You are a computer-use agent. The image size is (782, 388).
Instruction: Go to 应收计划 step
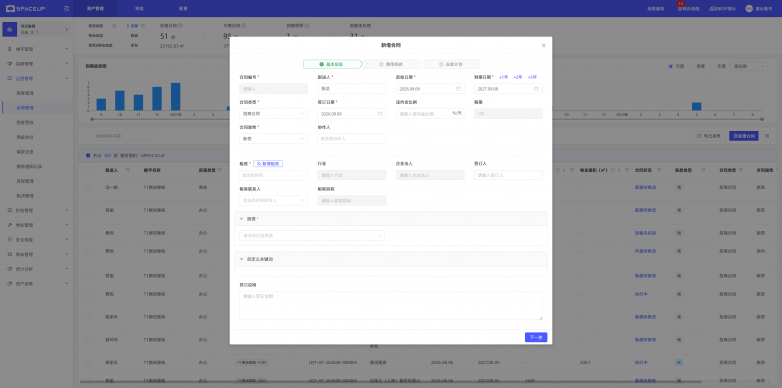point(451,64)
